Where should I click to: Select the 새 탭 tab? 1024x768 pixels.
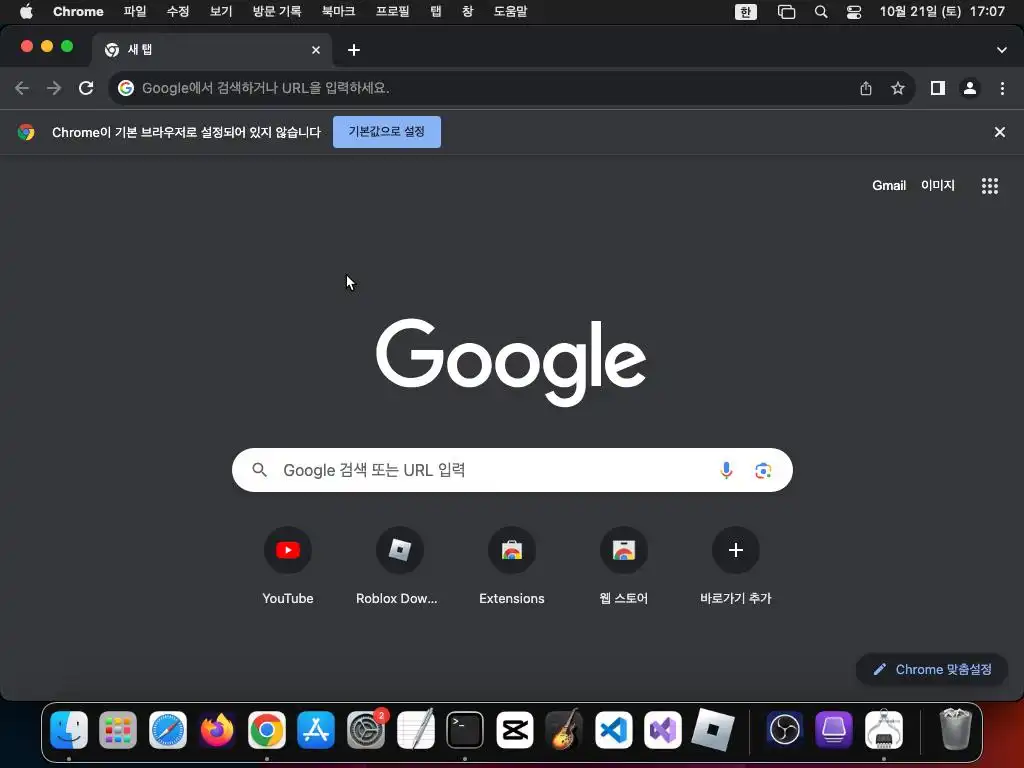click(212, 50)
